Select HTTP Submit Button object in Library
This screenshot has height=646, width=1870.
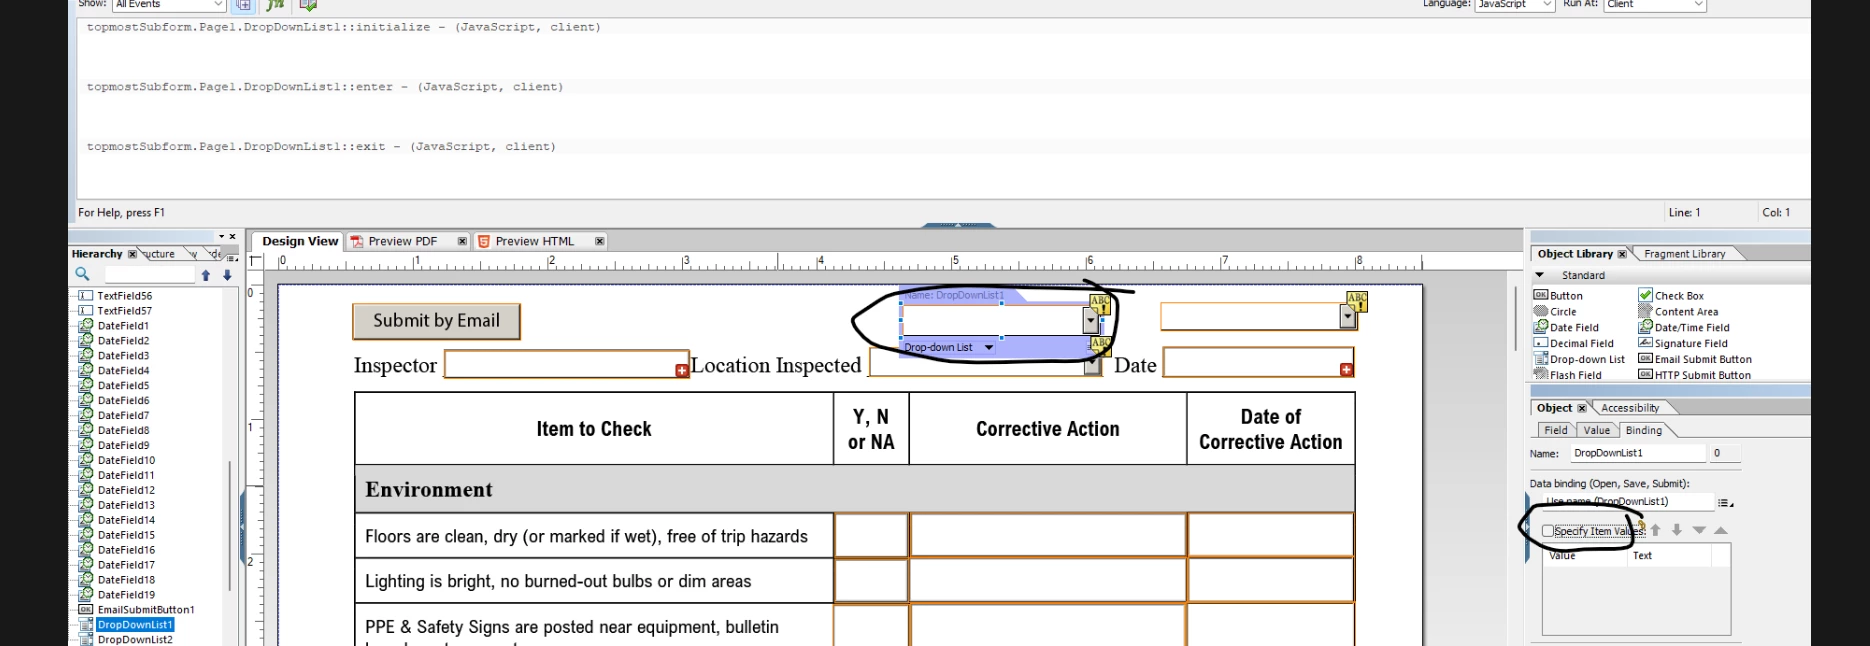[x=1694, y=376]
